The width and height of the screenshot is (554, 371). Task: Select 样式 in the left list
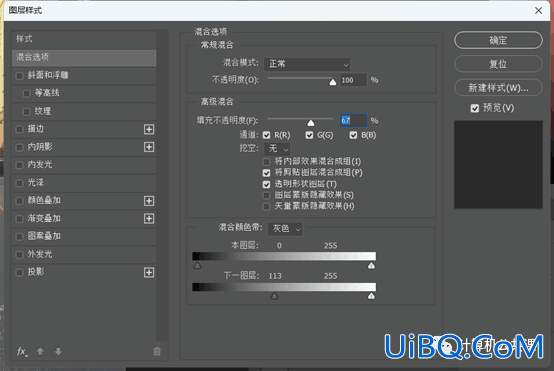(84, 39)
